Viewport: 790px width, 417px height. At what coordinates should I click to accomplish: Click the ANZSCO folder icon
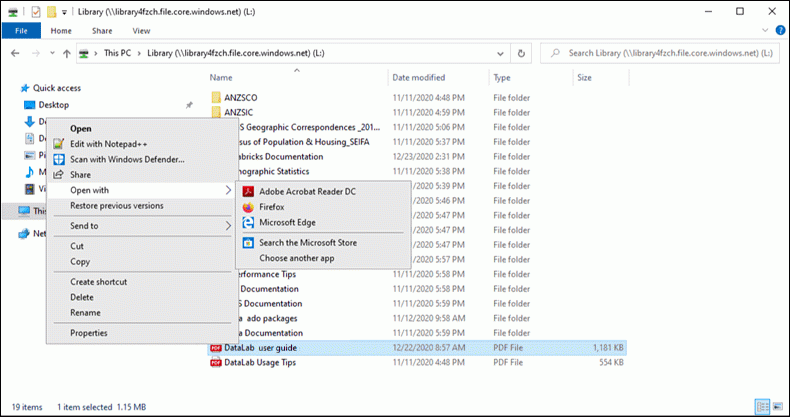[x=216, y=98]
